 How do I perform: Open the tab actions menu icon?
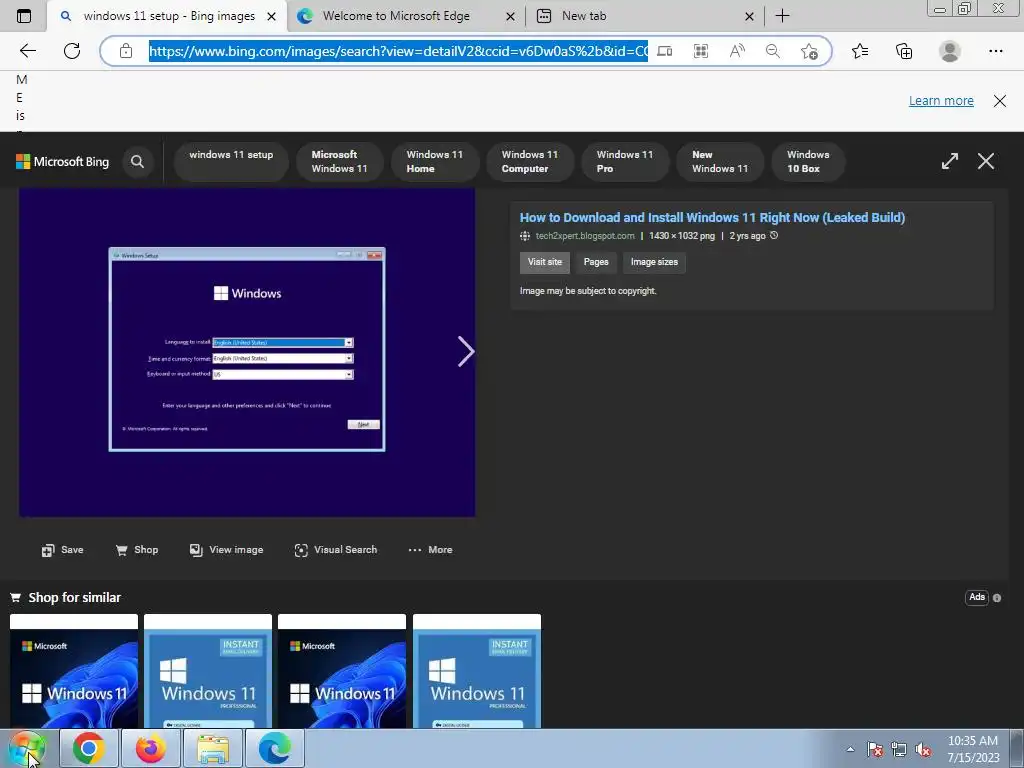pyautogui.click(x=24, y=16)
